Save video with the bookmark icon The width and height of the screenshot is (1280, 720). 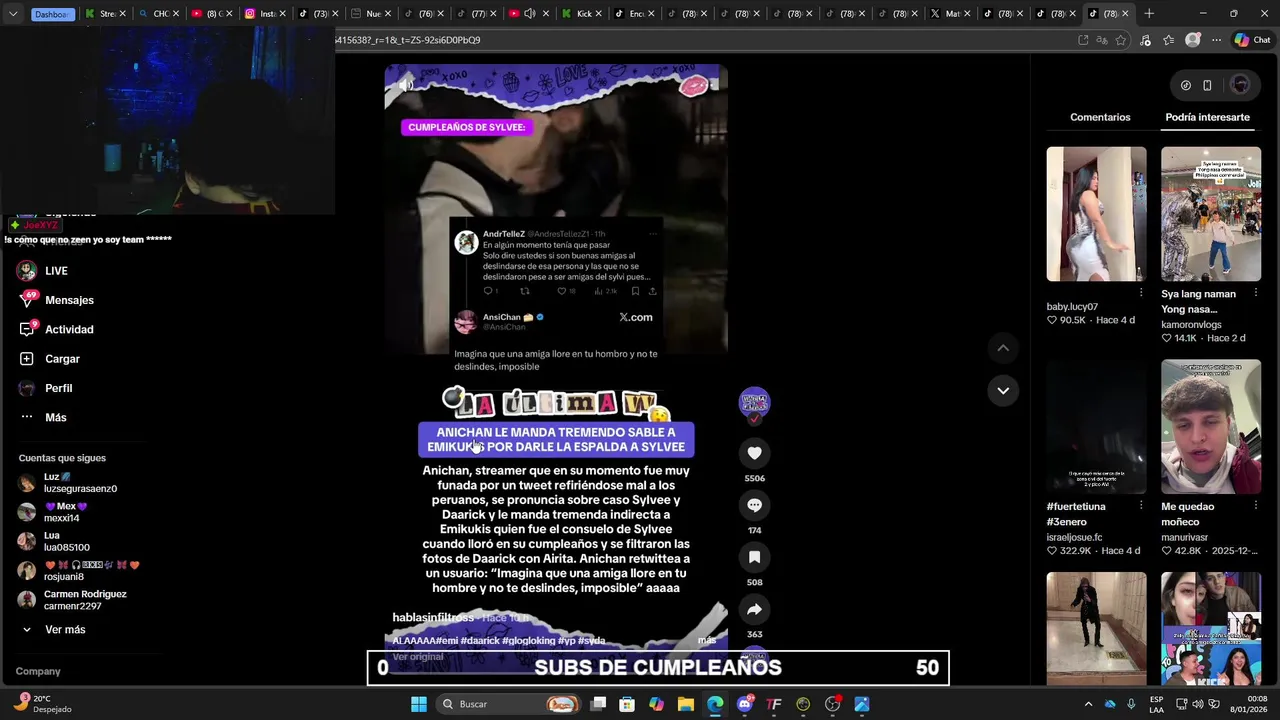pos(754,557)
